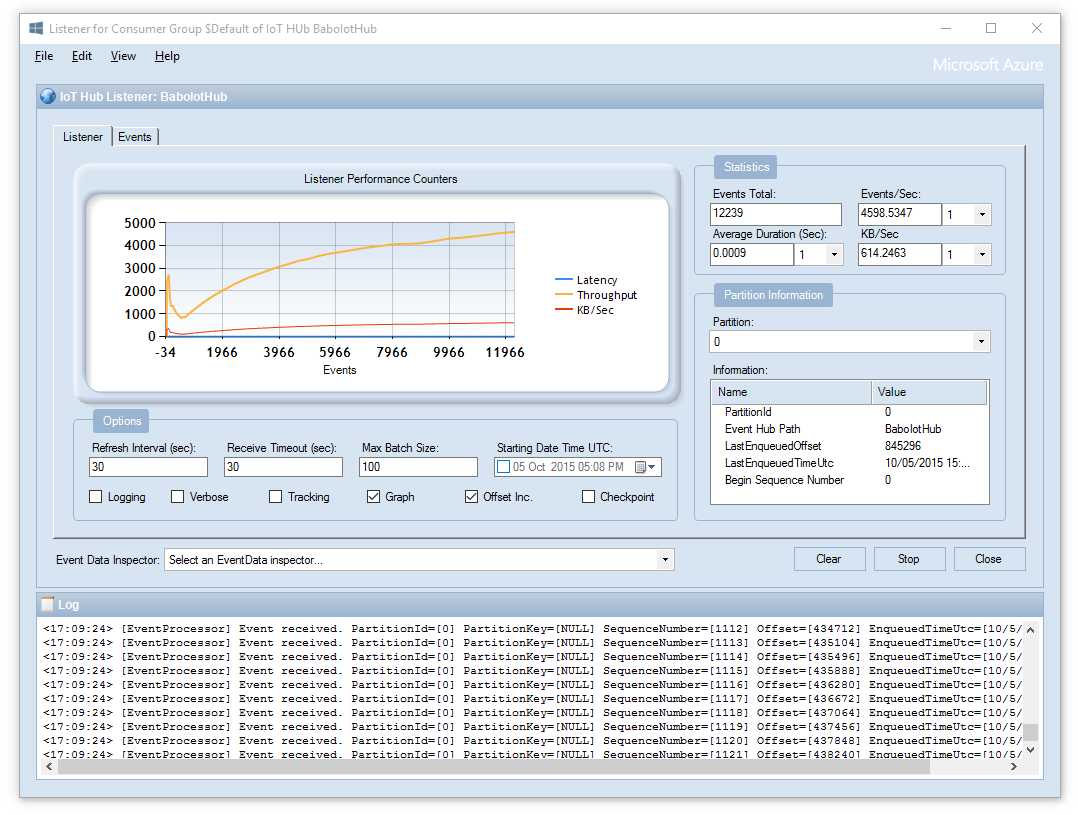Viewport: 1078px width, 815px height.
Task: Expand the Average Duration scale dropdown
Action: 834,254
